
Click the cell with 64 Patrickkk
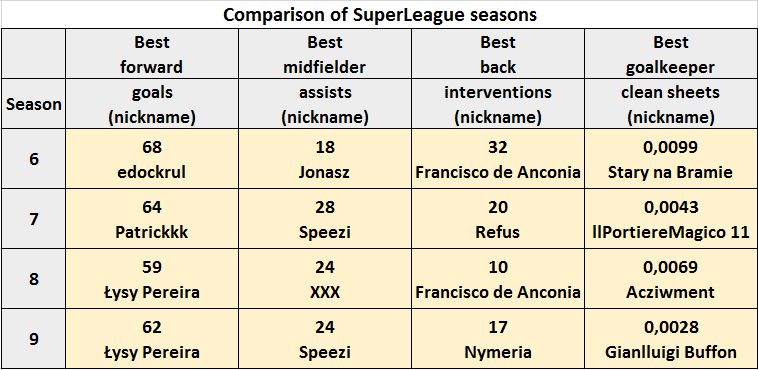pos(152,219)
